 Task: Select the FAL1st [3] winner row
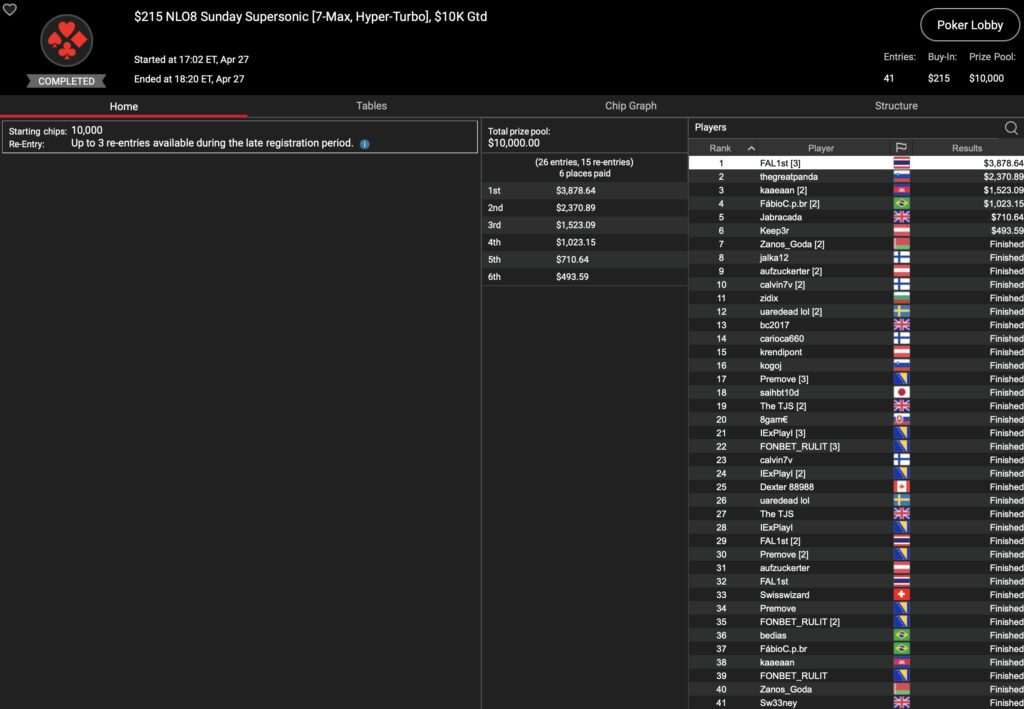pyautogui.click(x=856, y=163)
